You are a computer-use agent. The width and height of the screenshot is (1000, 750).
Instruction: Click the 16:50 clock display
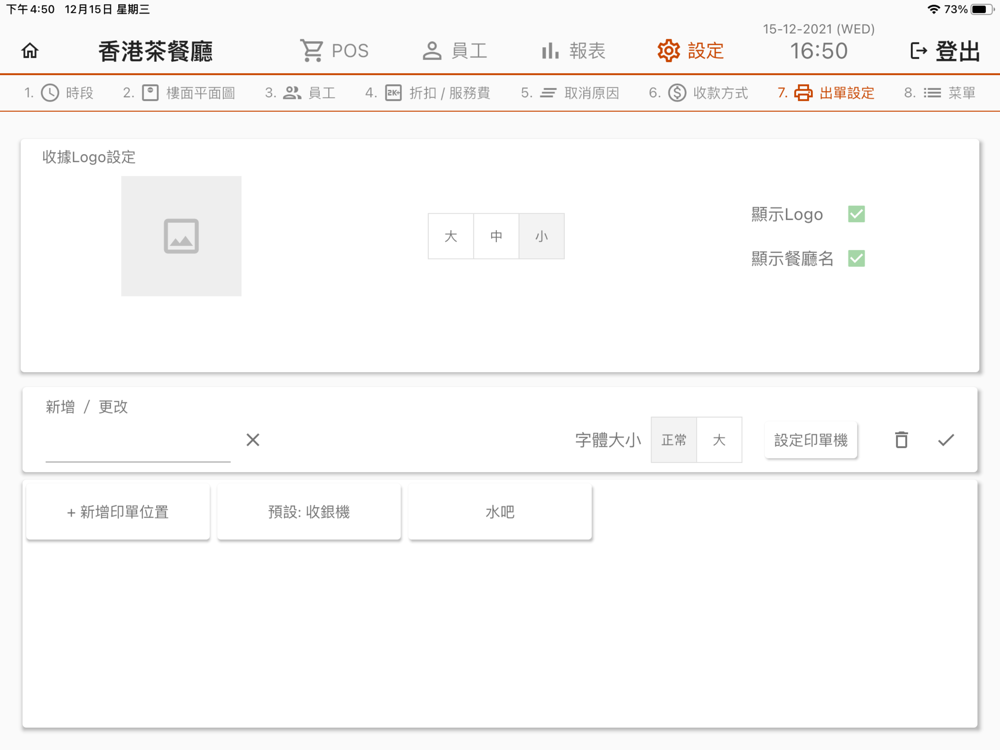point(819,51)
